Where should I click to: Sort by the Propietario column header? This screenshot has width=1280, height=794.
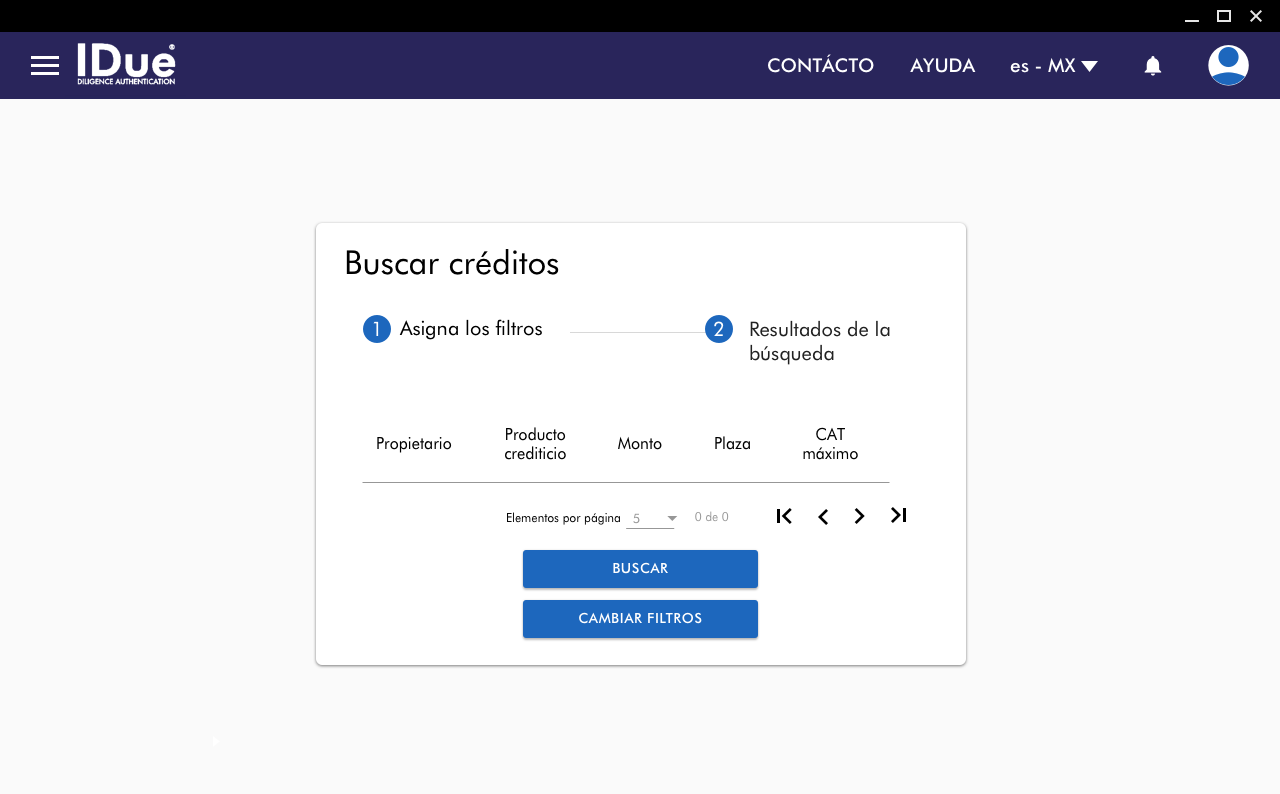(413, 444)
